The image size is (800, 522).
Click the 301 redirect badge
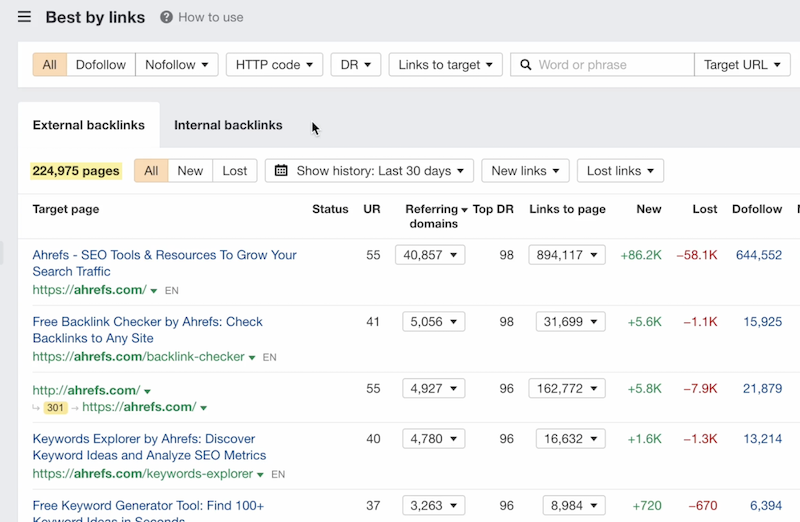click(55, 408)
